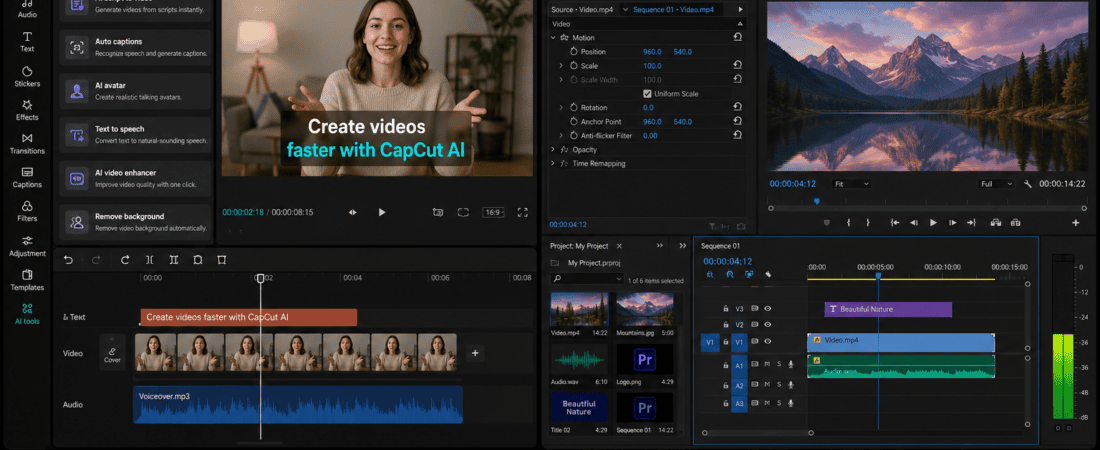This screenshot has height=450, width=1100.
Task: Select the orange CapCut text clip
Action: pos(248,317)
